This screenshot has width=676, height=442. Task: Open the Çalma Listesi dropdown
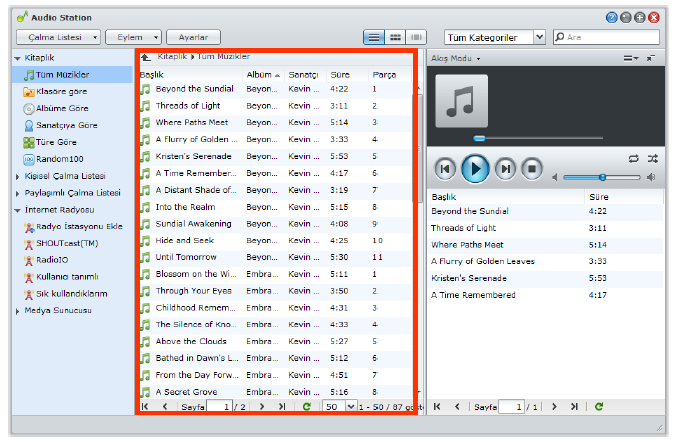coord(59,37)
